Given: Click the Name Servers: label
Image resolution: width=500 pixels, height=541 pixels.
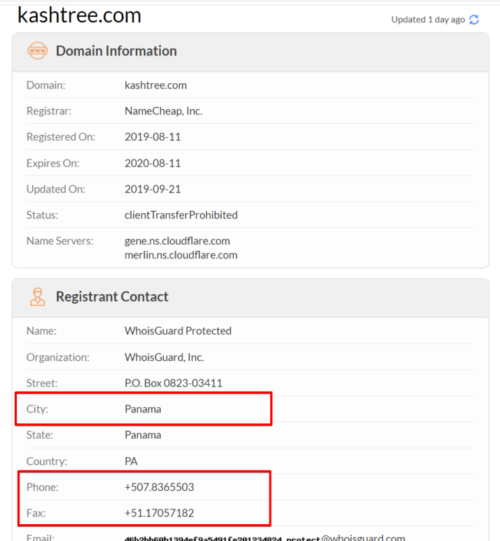Looking at the screenshot, I should pyautogui.click(x=60, y=241).
